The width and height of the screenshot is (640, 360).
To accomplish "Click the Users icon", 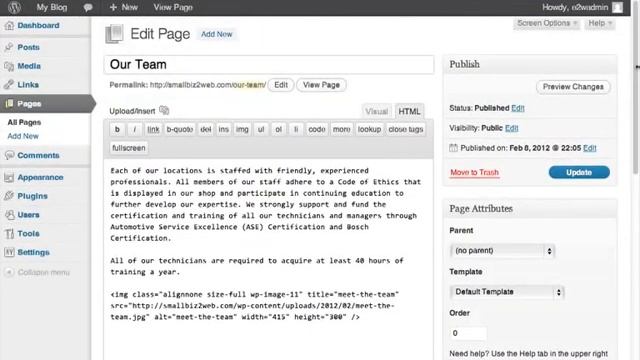I will pyautogui.click(x=9, y=215).
